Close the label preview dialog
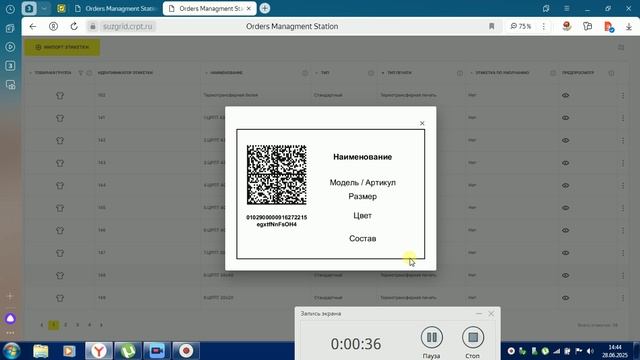This screenshot has width=640, height=360. tap(422, 123)
